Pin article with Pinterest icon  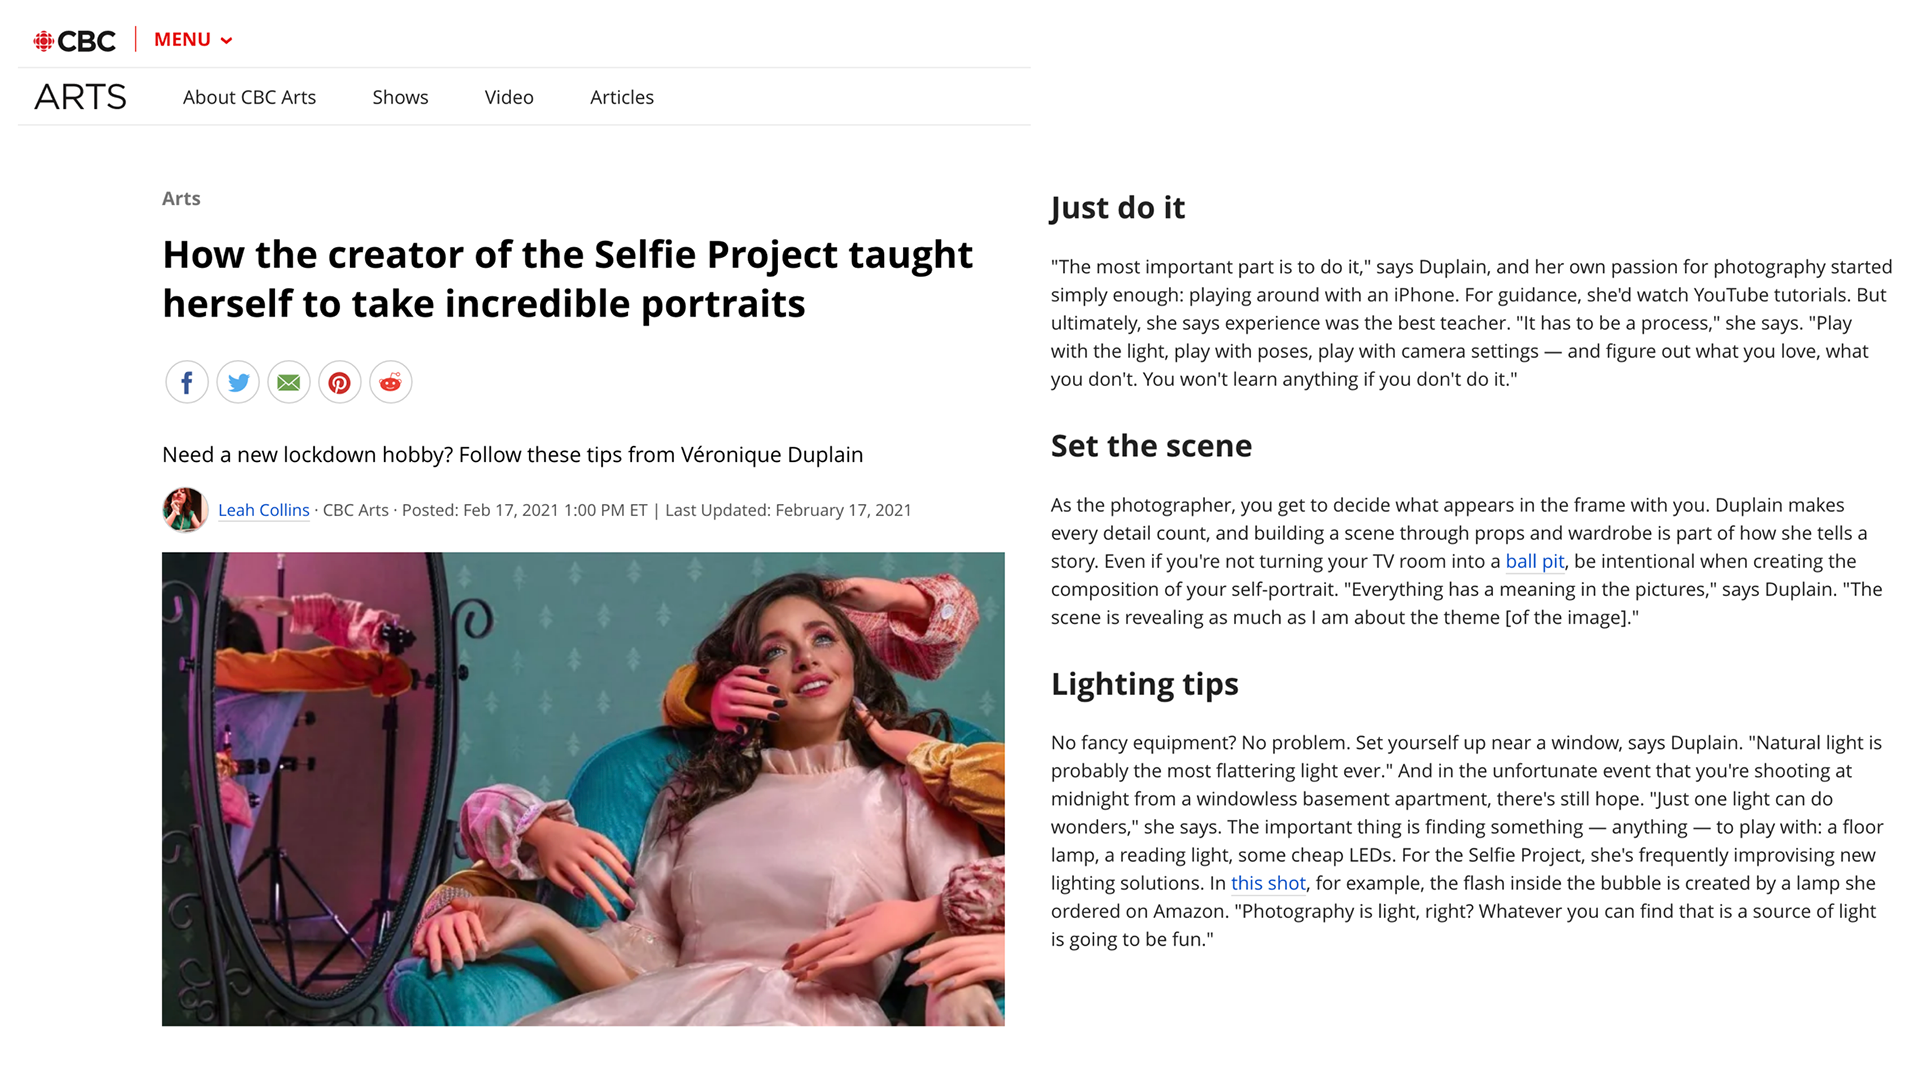coord(340,382)
